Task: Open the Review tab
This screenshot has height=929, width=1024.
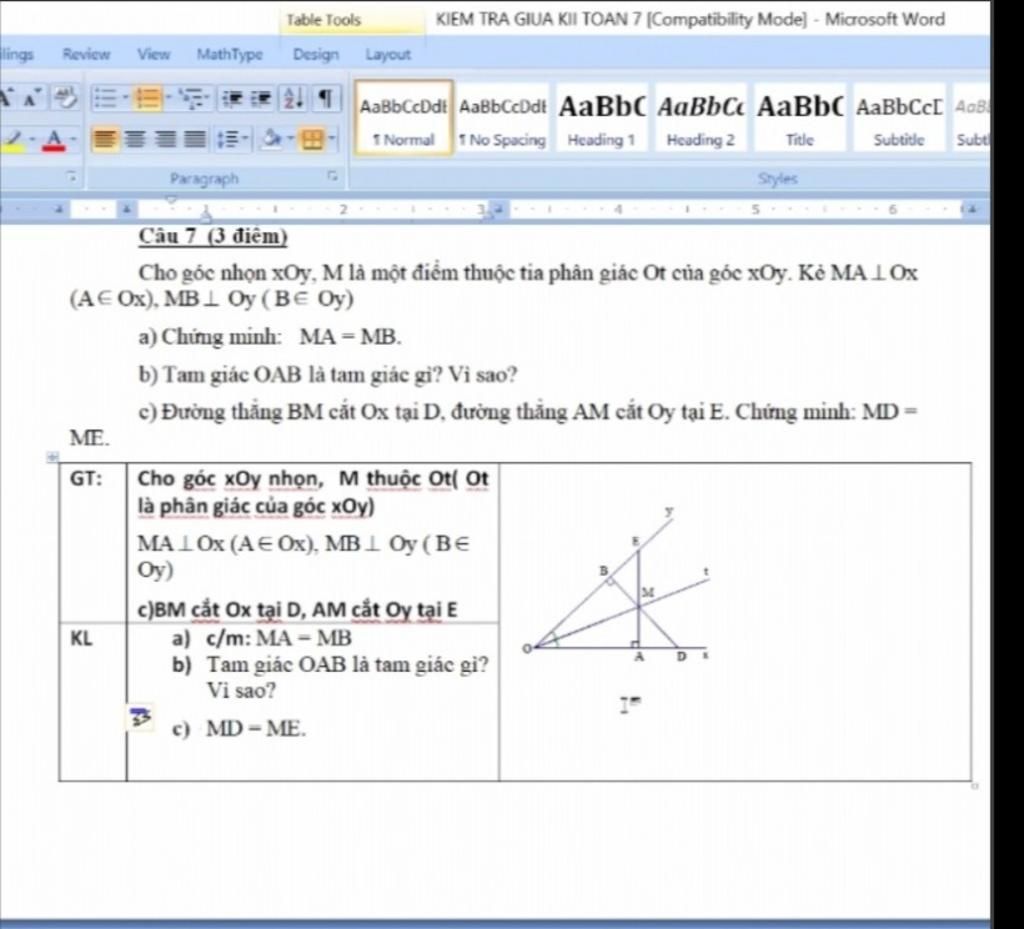Action: (x=86, y=54)
